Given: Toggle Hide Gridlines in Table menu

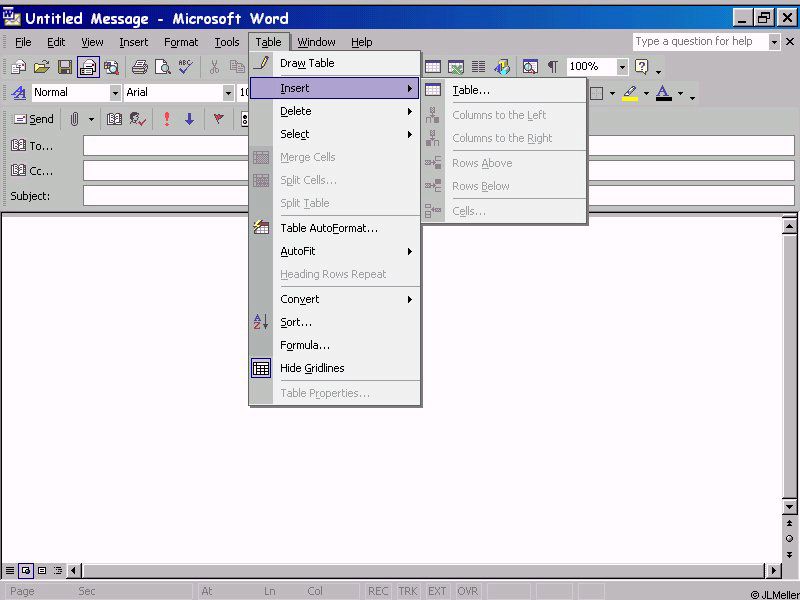Looking at the screenshot, I should point(335,368).
